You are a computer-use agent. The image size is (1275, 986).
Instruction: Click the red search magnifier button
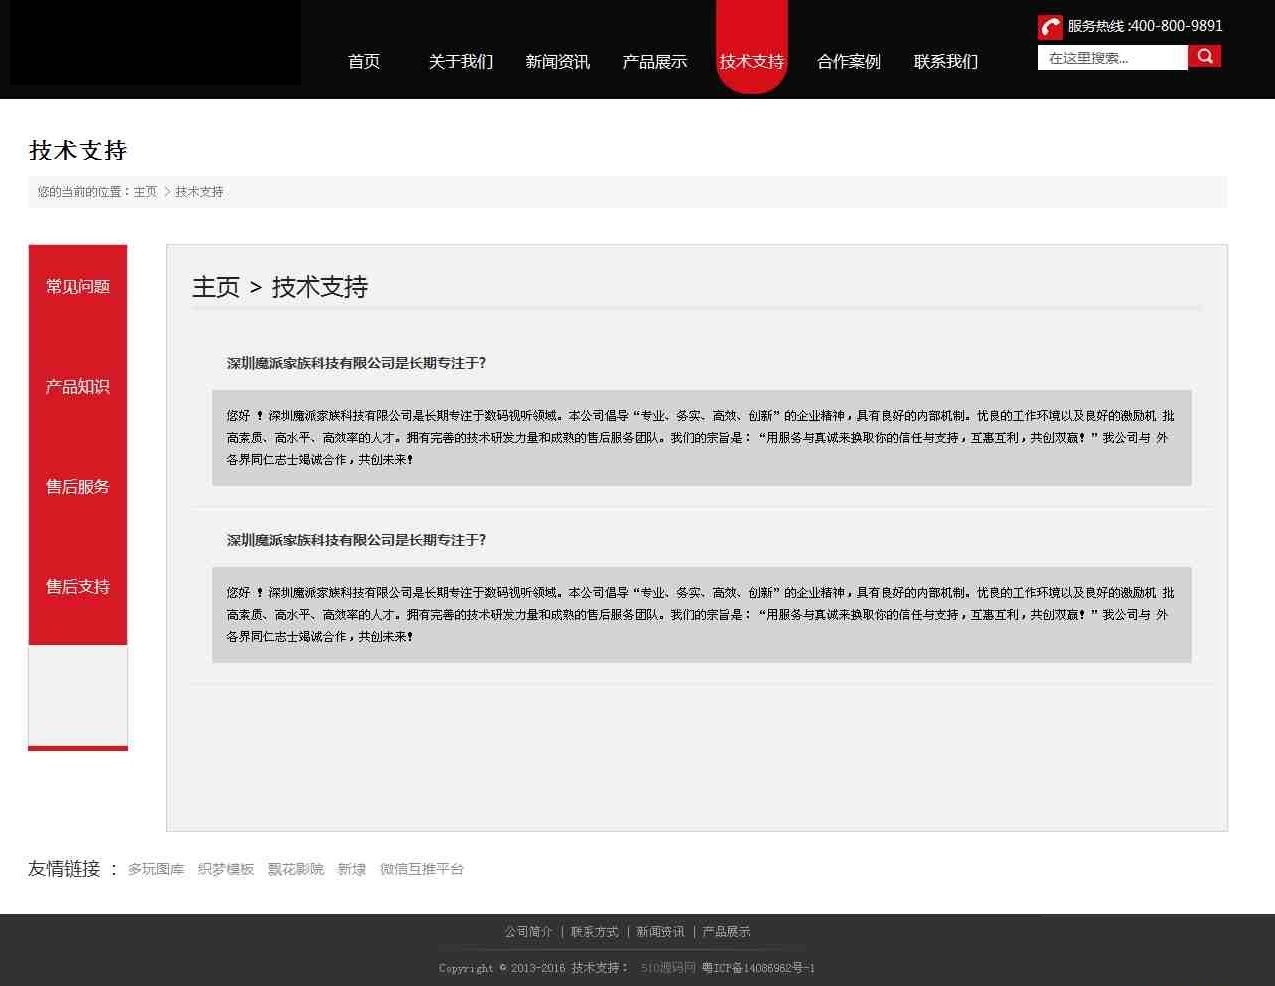tap(1204, 57)
